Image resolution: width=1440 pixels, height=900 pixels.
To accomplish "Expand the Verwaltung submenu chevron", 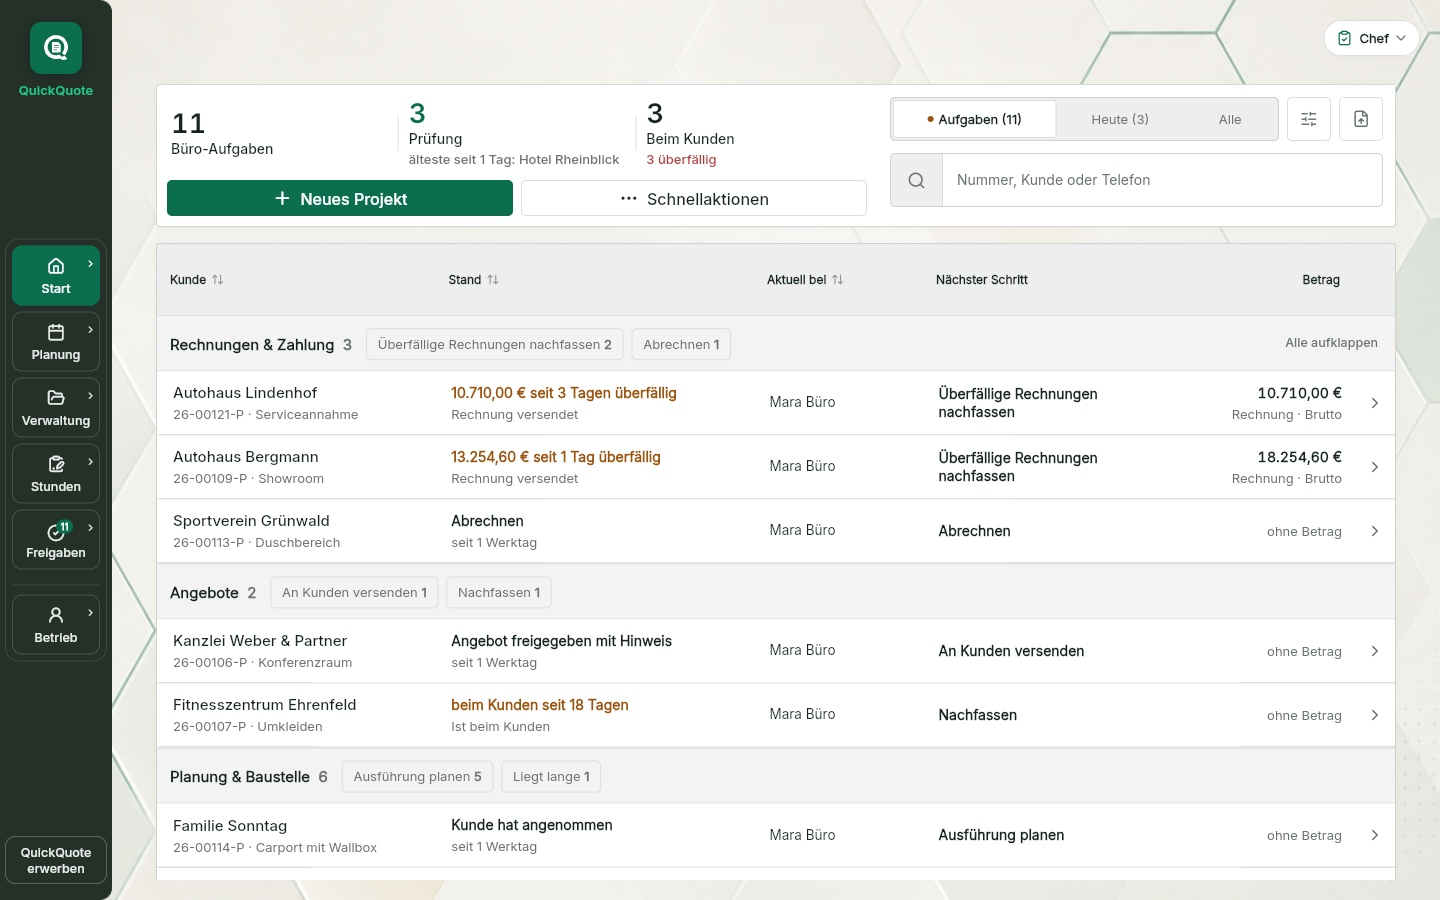I will (91, 396).
